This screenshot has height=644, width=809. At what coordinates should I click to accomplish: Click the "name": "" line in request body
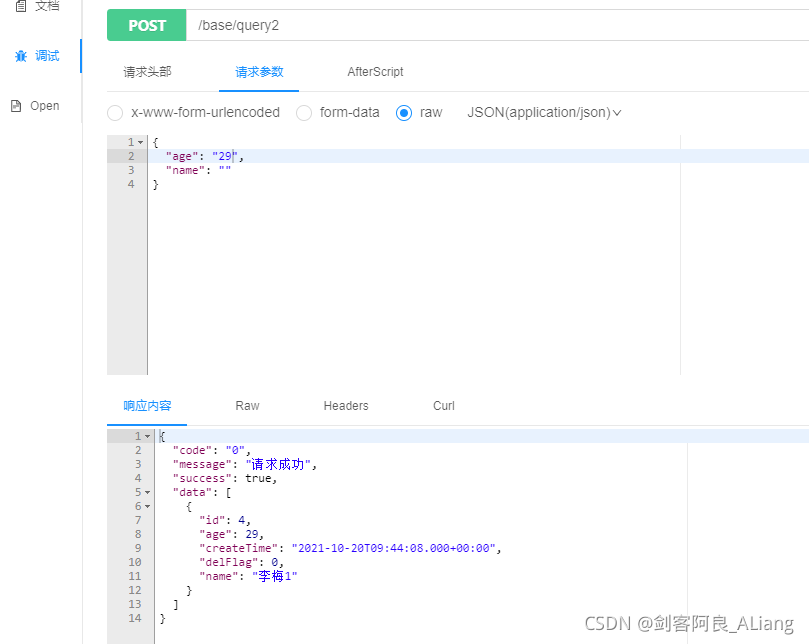click(198, 170)
